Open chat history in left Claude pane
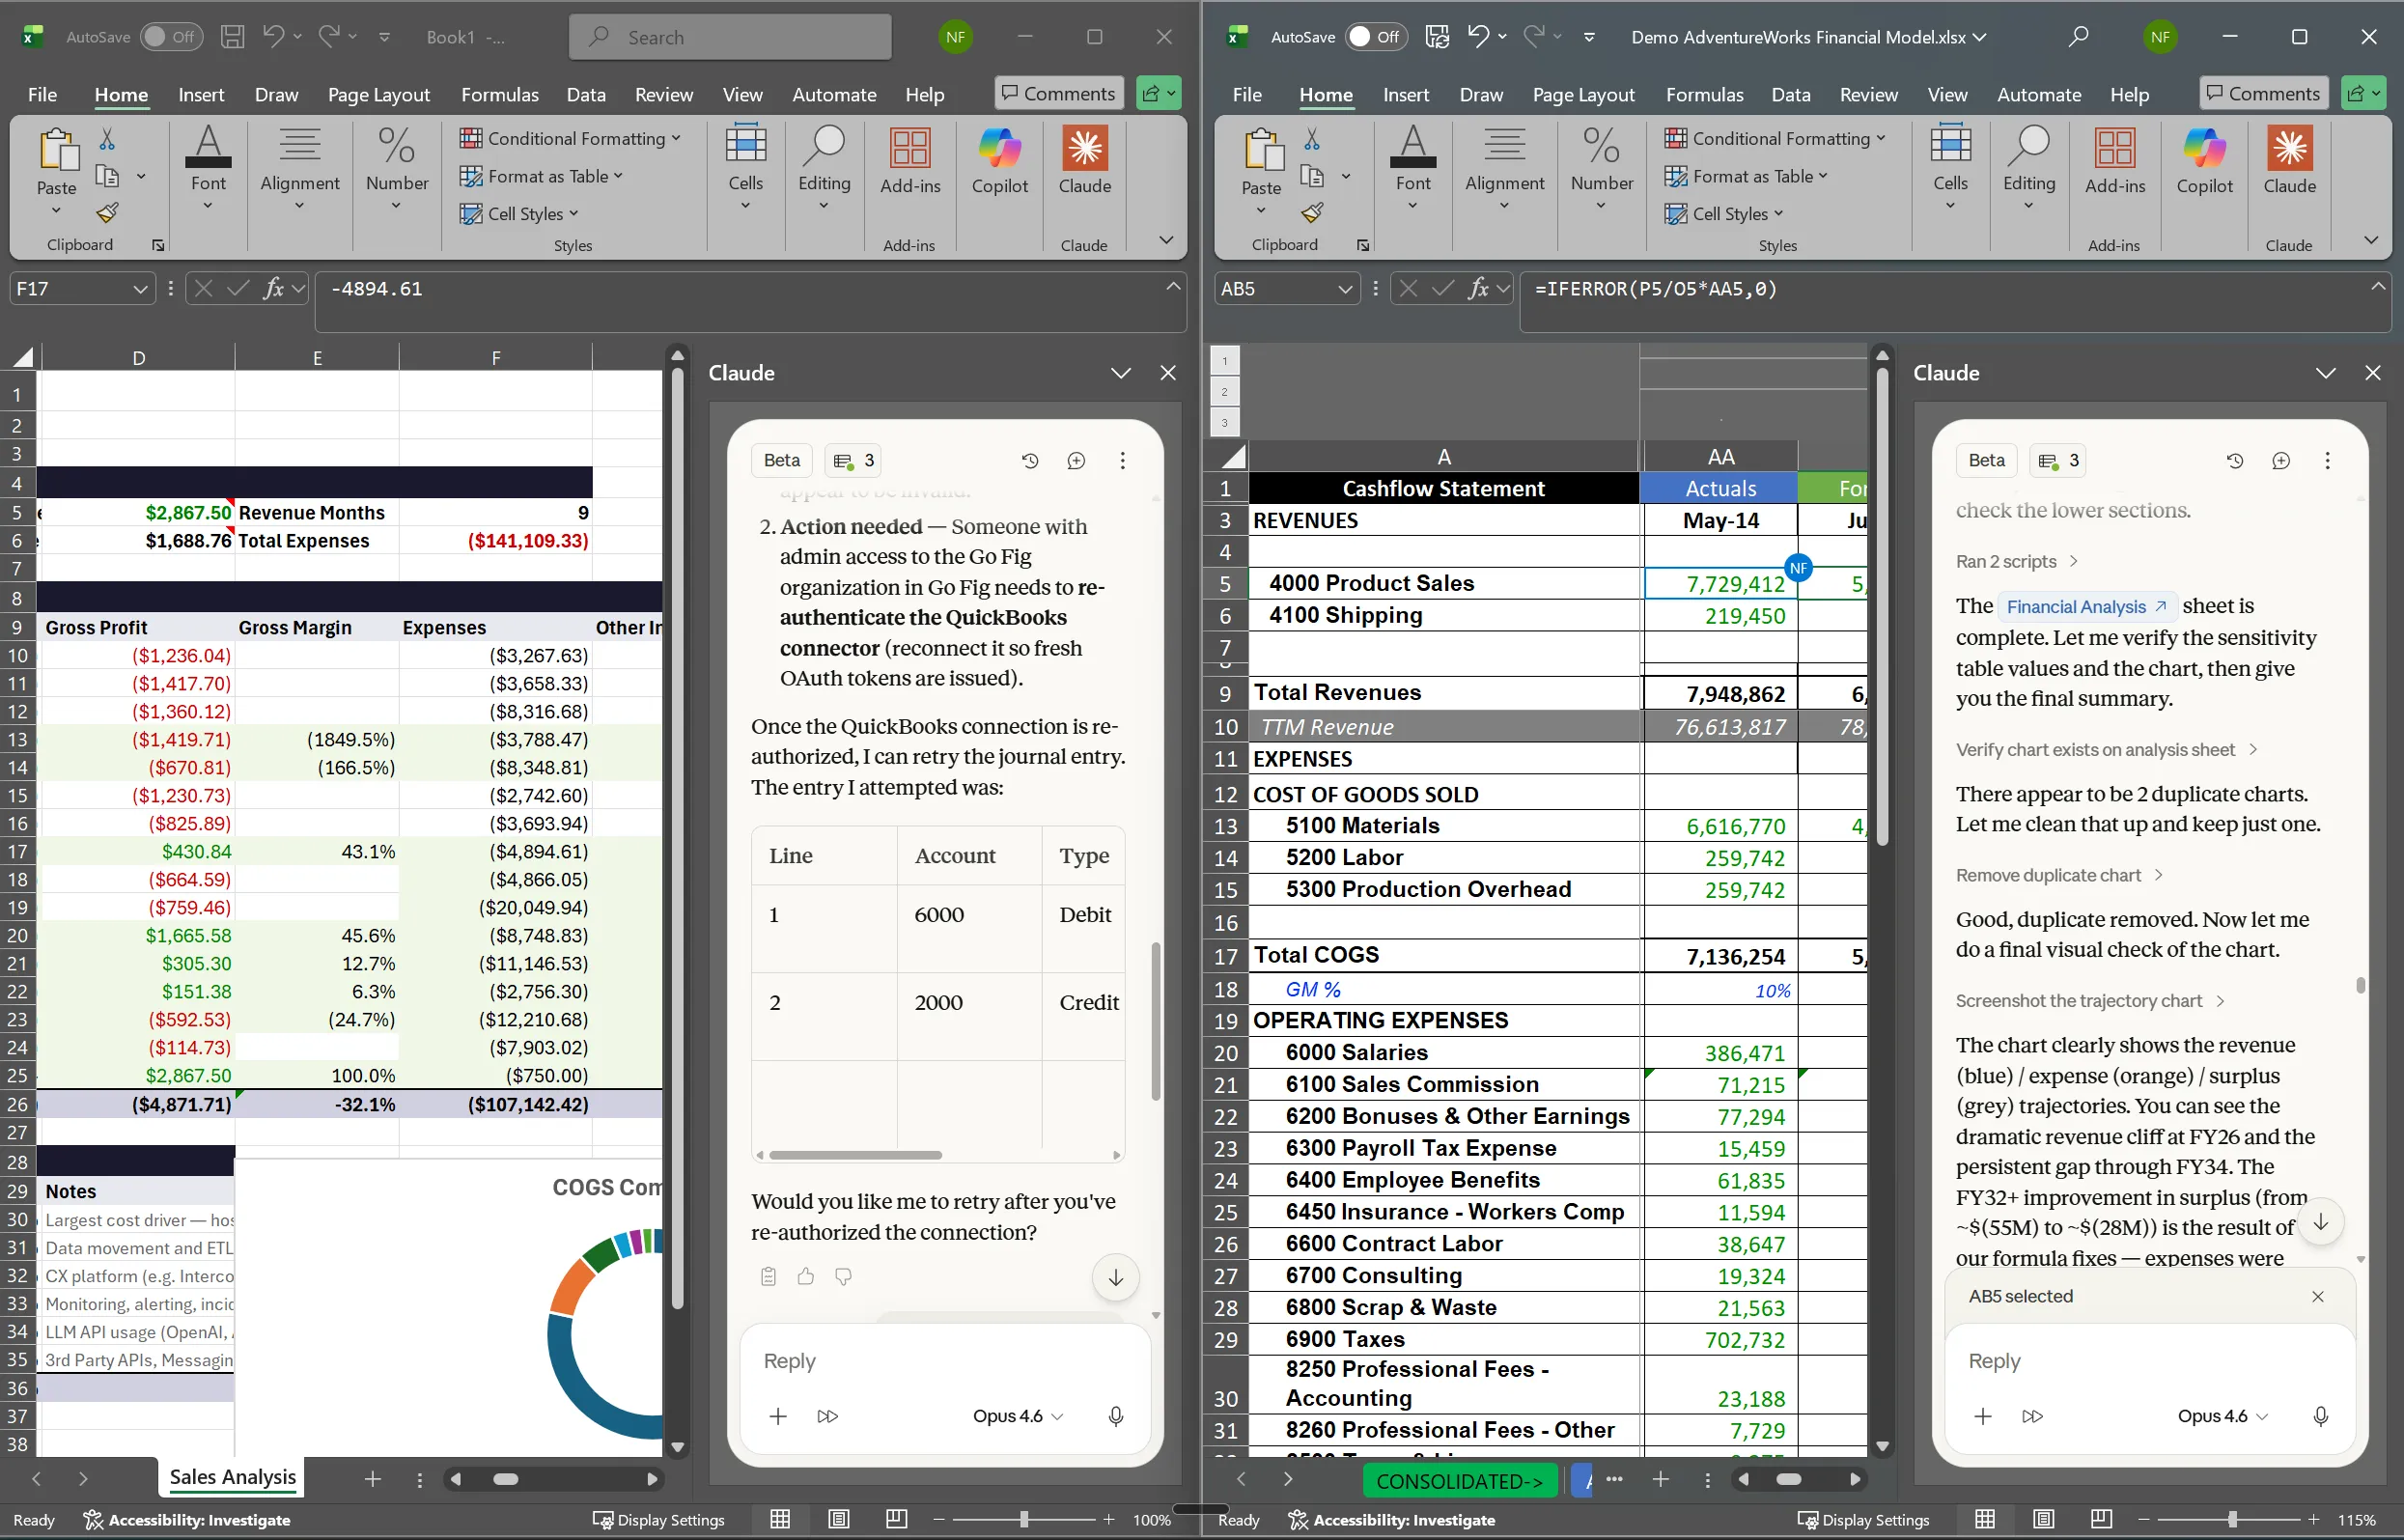This screenshot has height=1540, width=2404. coord(1029,461)
